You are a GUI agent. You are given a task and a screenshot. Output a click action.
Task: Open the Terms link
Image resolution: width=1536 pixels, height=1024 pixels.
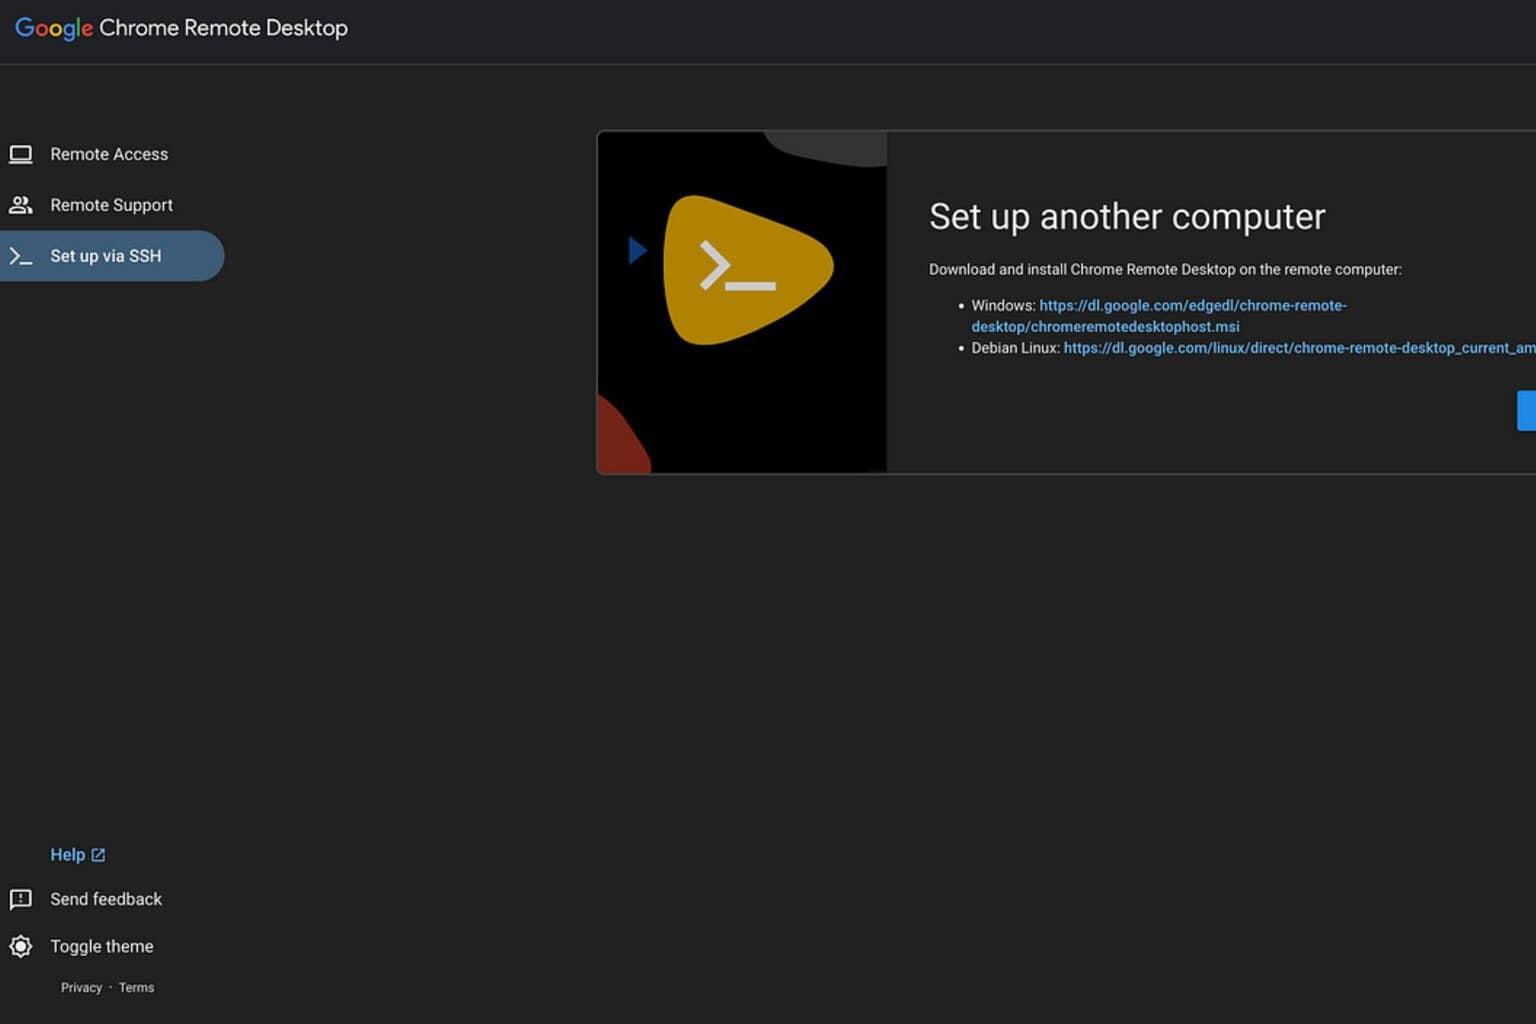click(x=136, y=988)
